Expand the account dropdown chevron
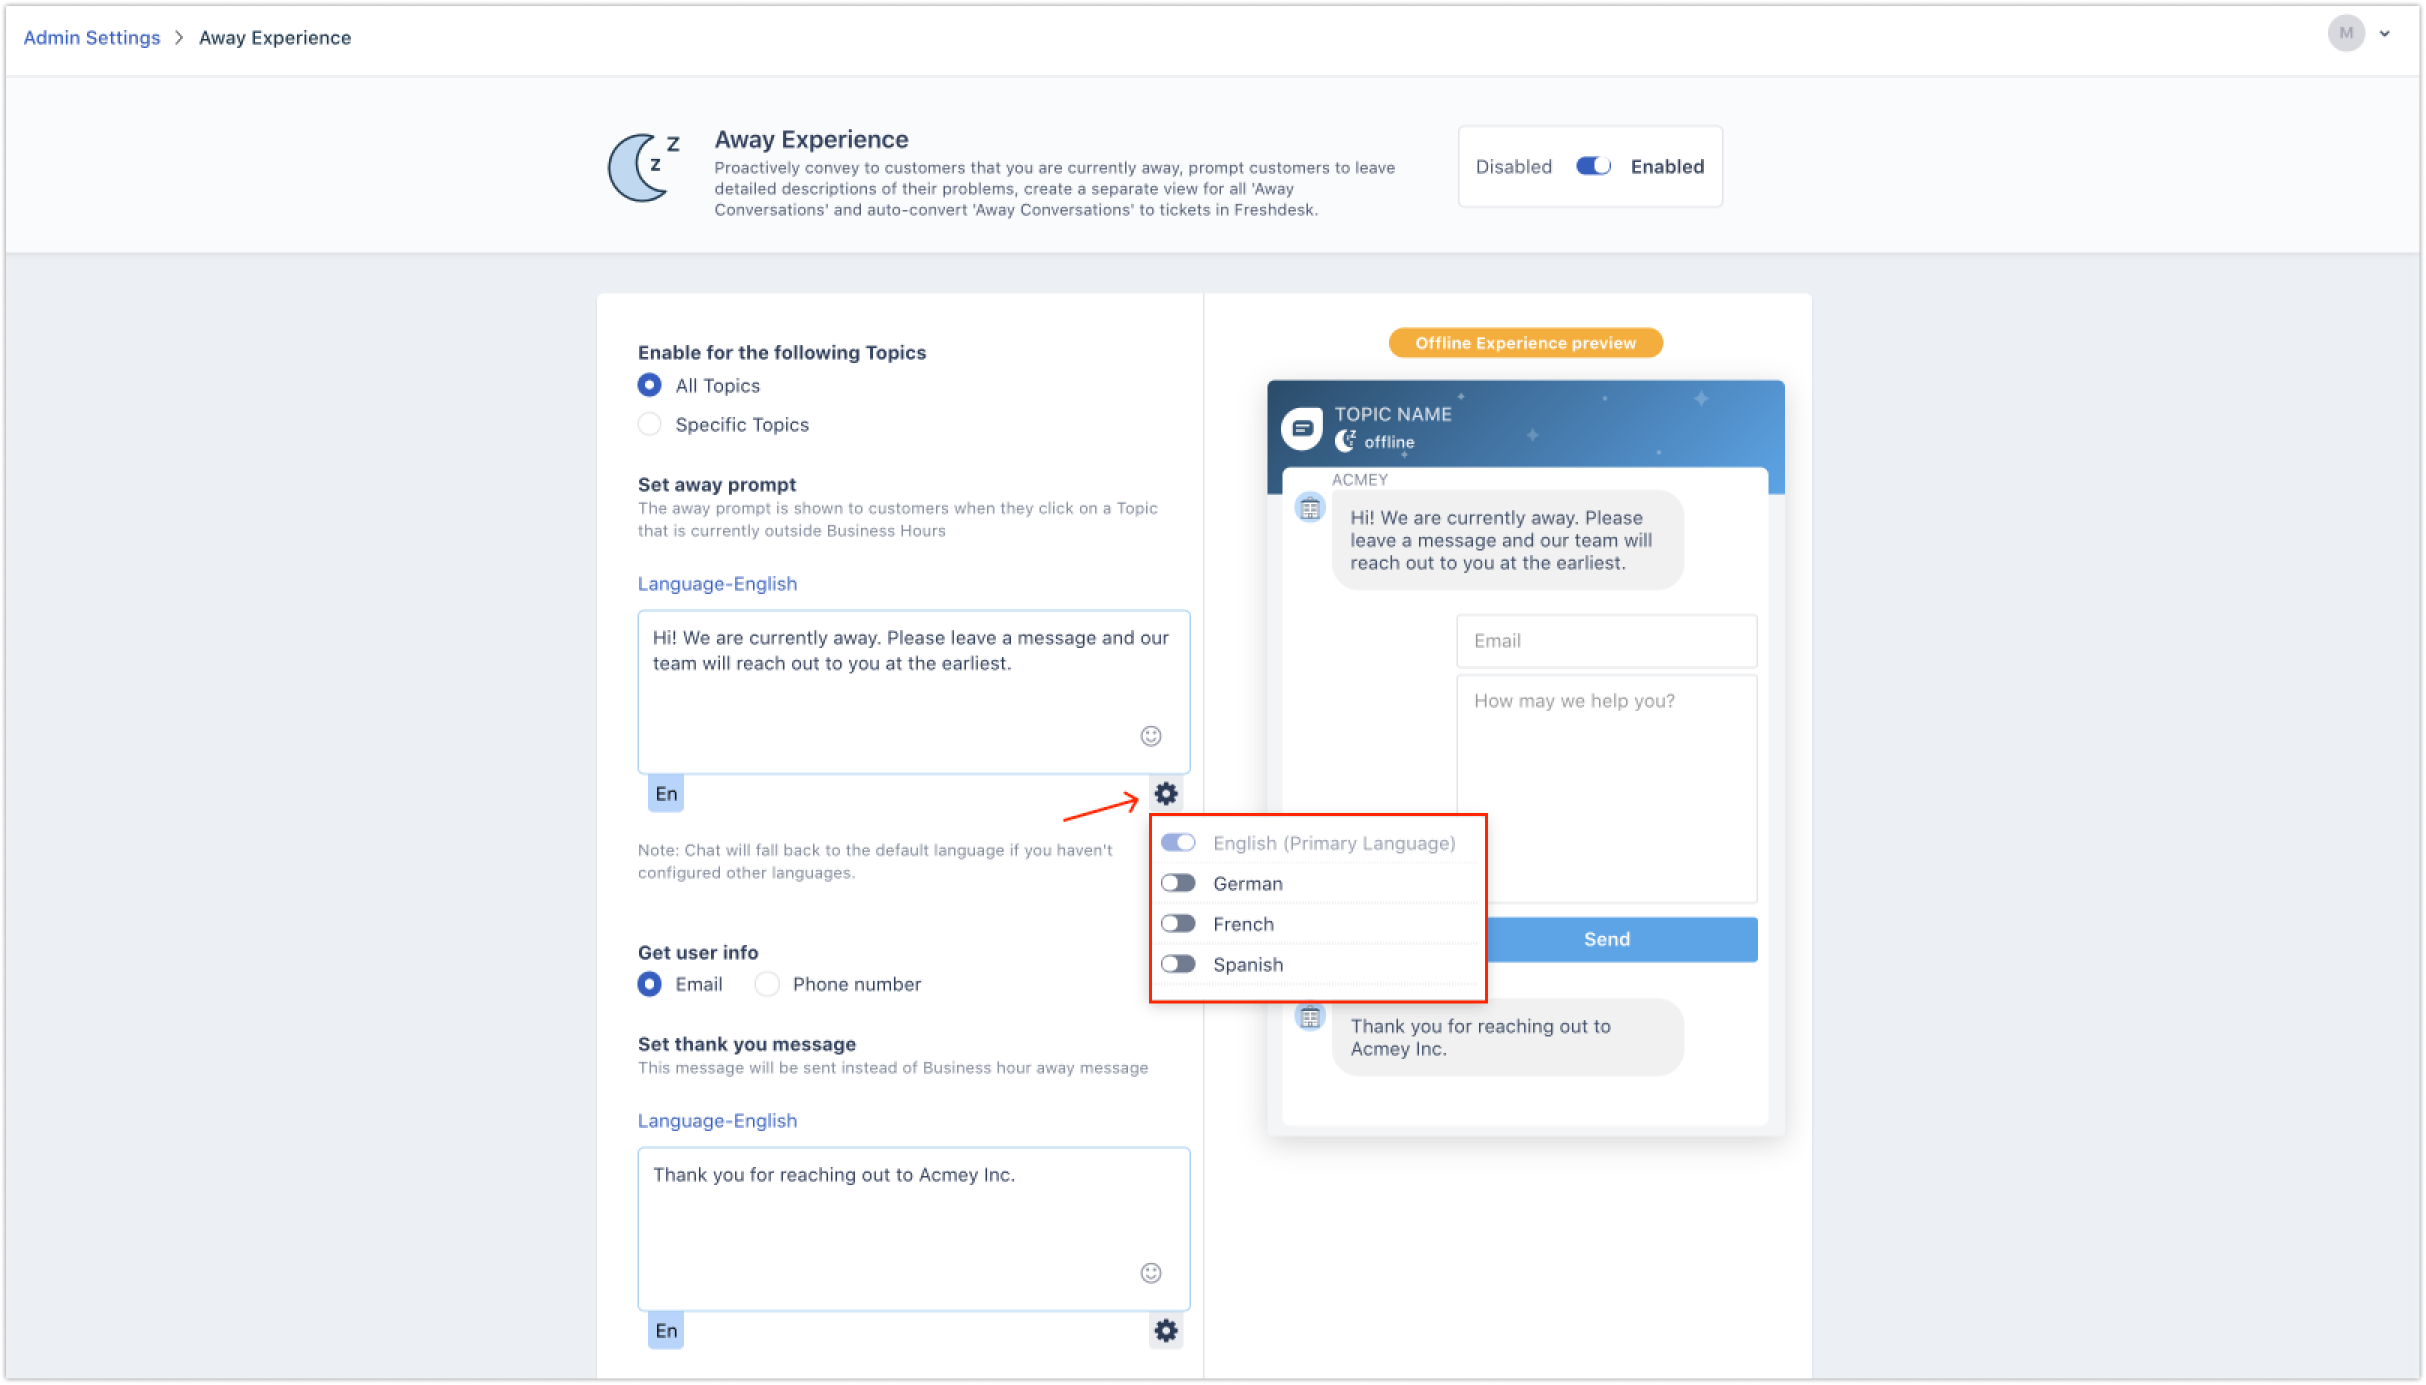The height and width of the screenshot is (1385, 2426). (x=2385, y=34)
